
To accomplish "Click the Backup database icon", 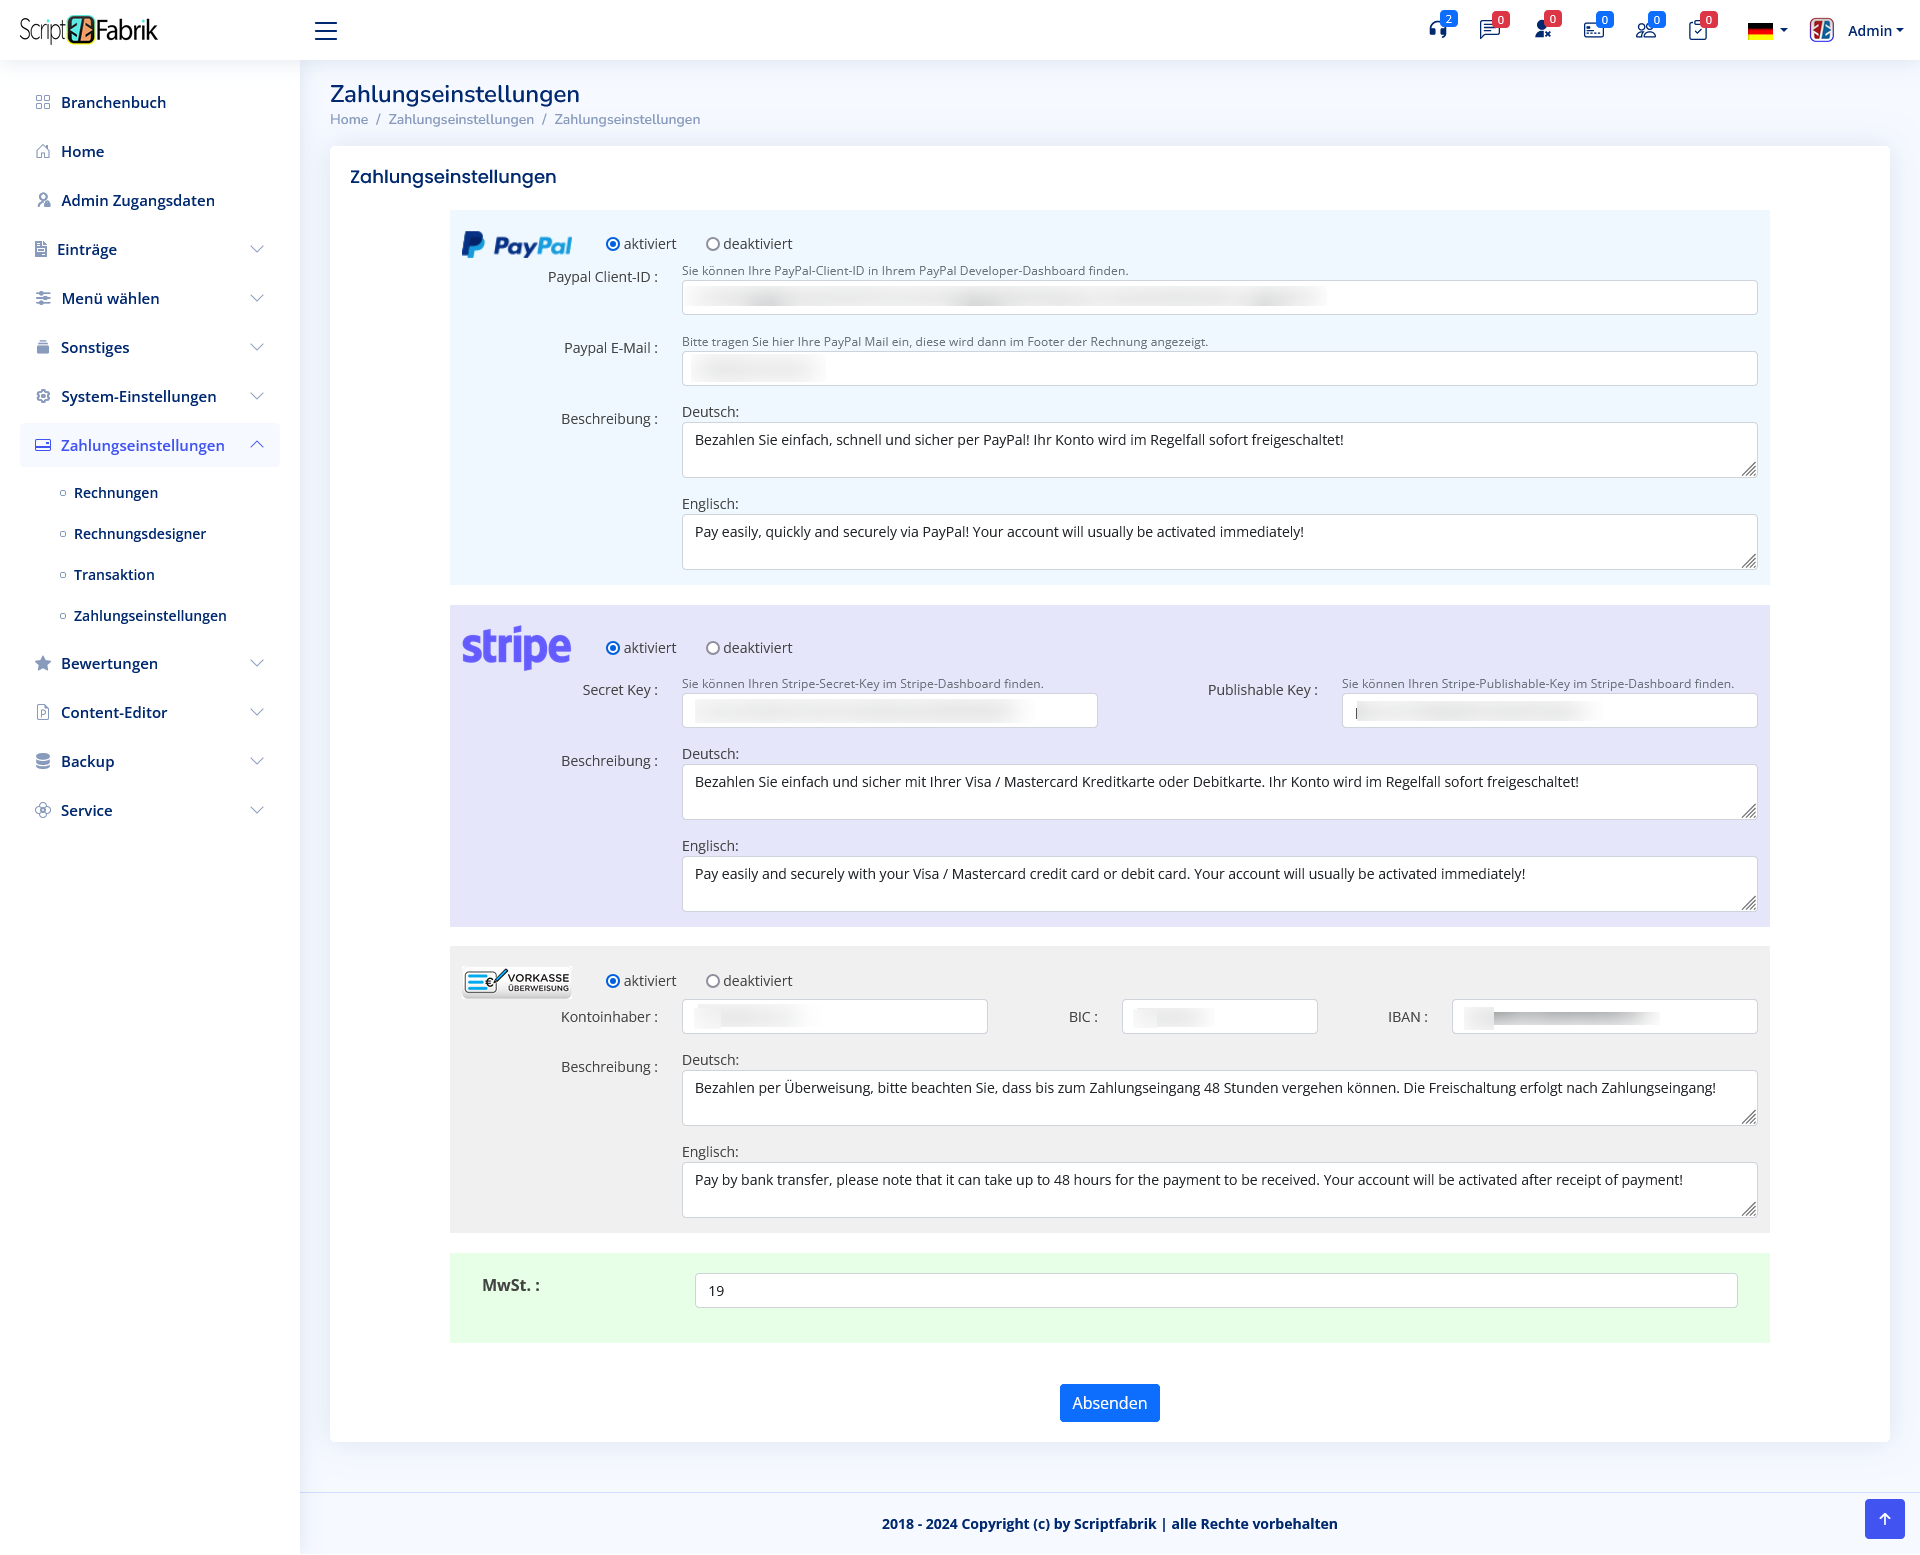I will (43, 761).
